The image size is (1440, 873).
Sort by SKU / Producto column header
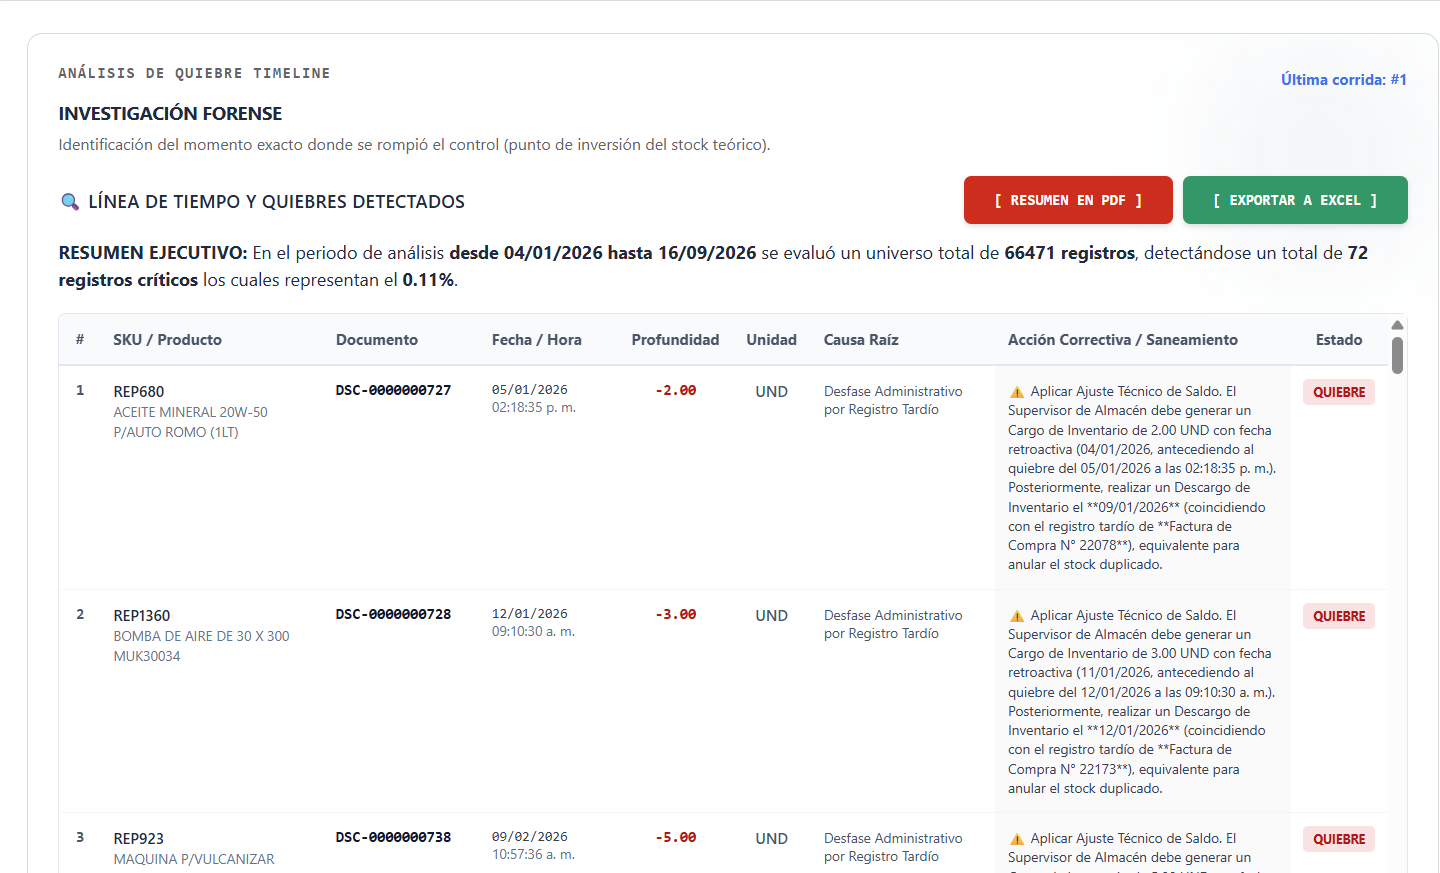167,340
